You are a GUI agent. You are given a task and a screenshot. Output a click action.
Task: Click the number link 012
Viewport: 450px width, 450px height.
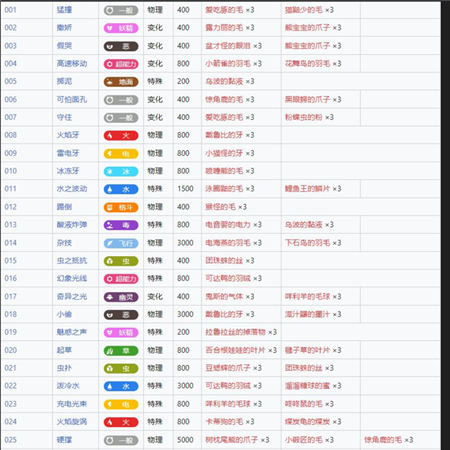coord(10,207)
